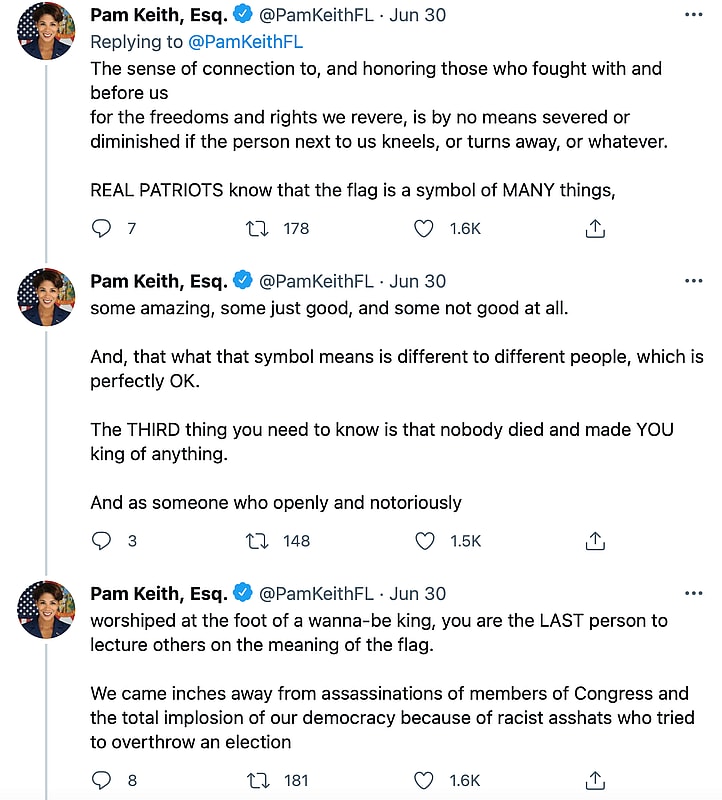Retweet the tweet with 181 retweets
The height and width of the screenshot is (800, 722).
coord(257,780)
